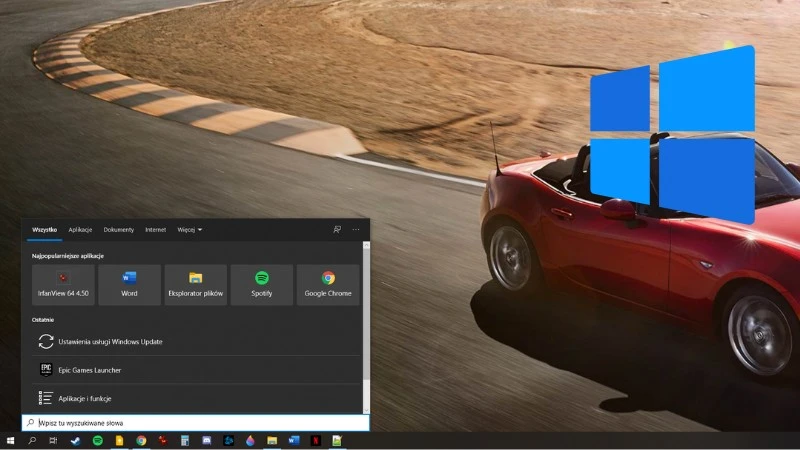Open the yellow document taskbar icon
This screenshot has width=800, height=450.
pyautogui.click(x=119, y=440)
